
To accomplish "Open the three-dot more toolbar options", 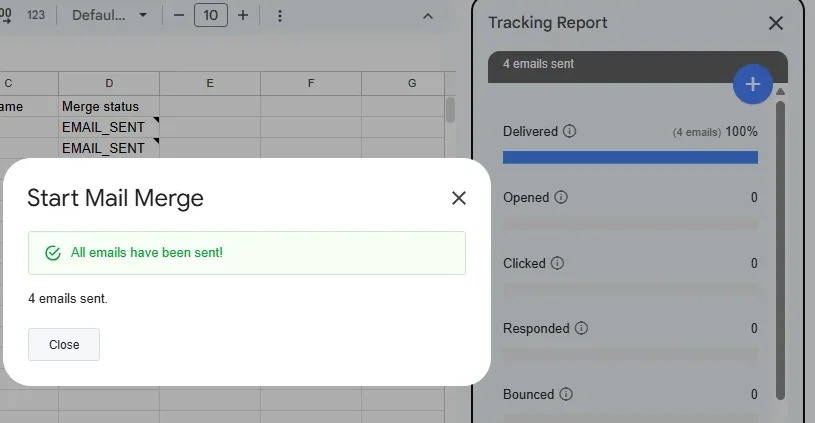I will coord(280,16).
